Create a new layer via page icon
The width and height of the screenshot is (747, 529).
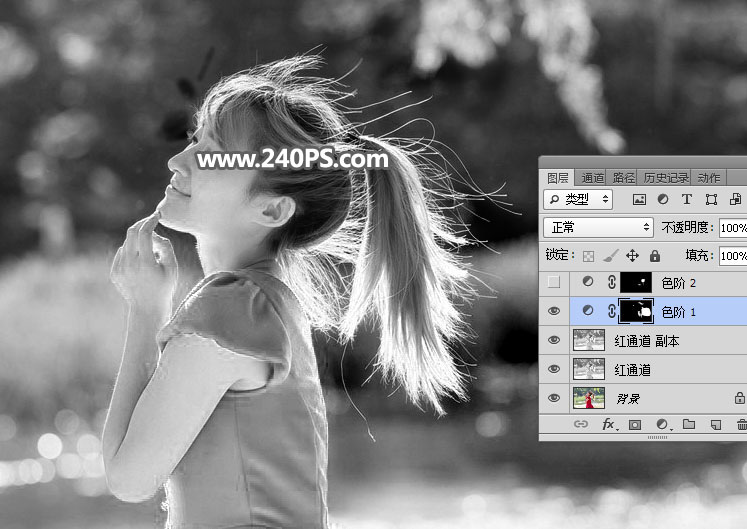(715, 425)
